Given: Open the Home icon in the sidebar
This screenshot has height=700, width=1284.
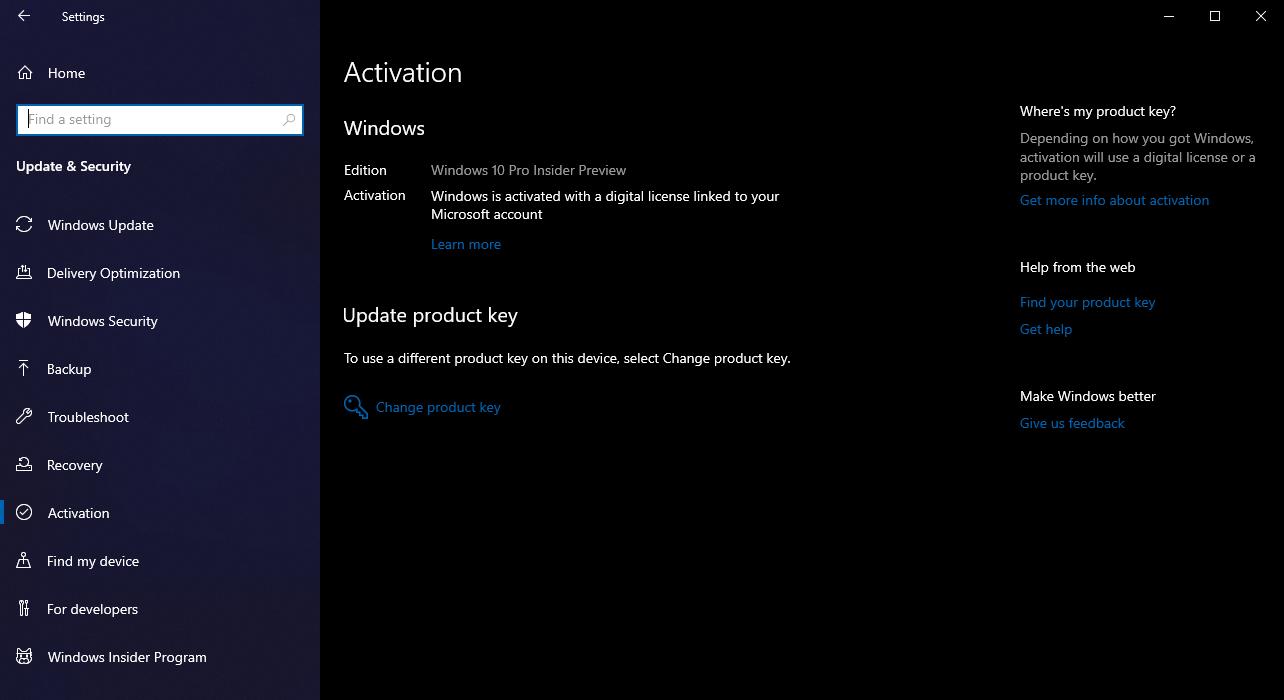Looking at the screenshot, I should click(25, 73).
